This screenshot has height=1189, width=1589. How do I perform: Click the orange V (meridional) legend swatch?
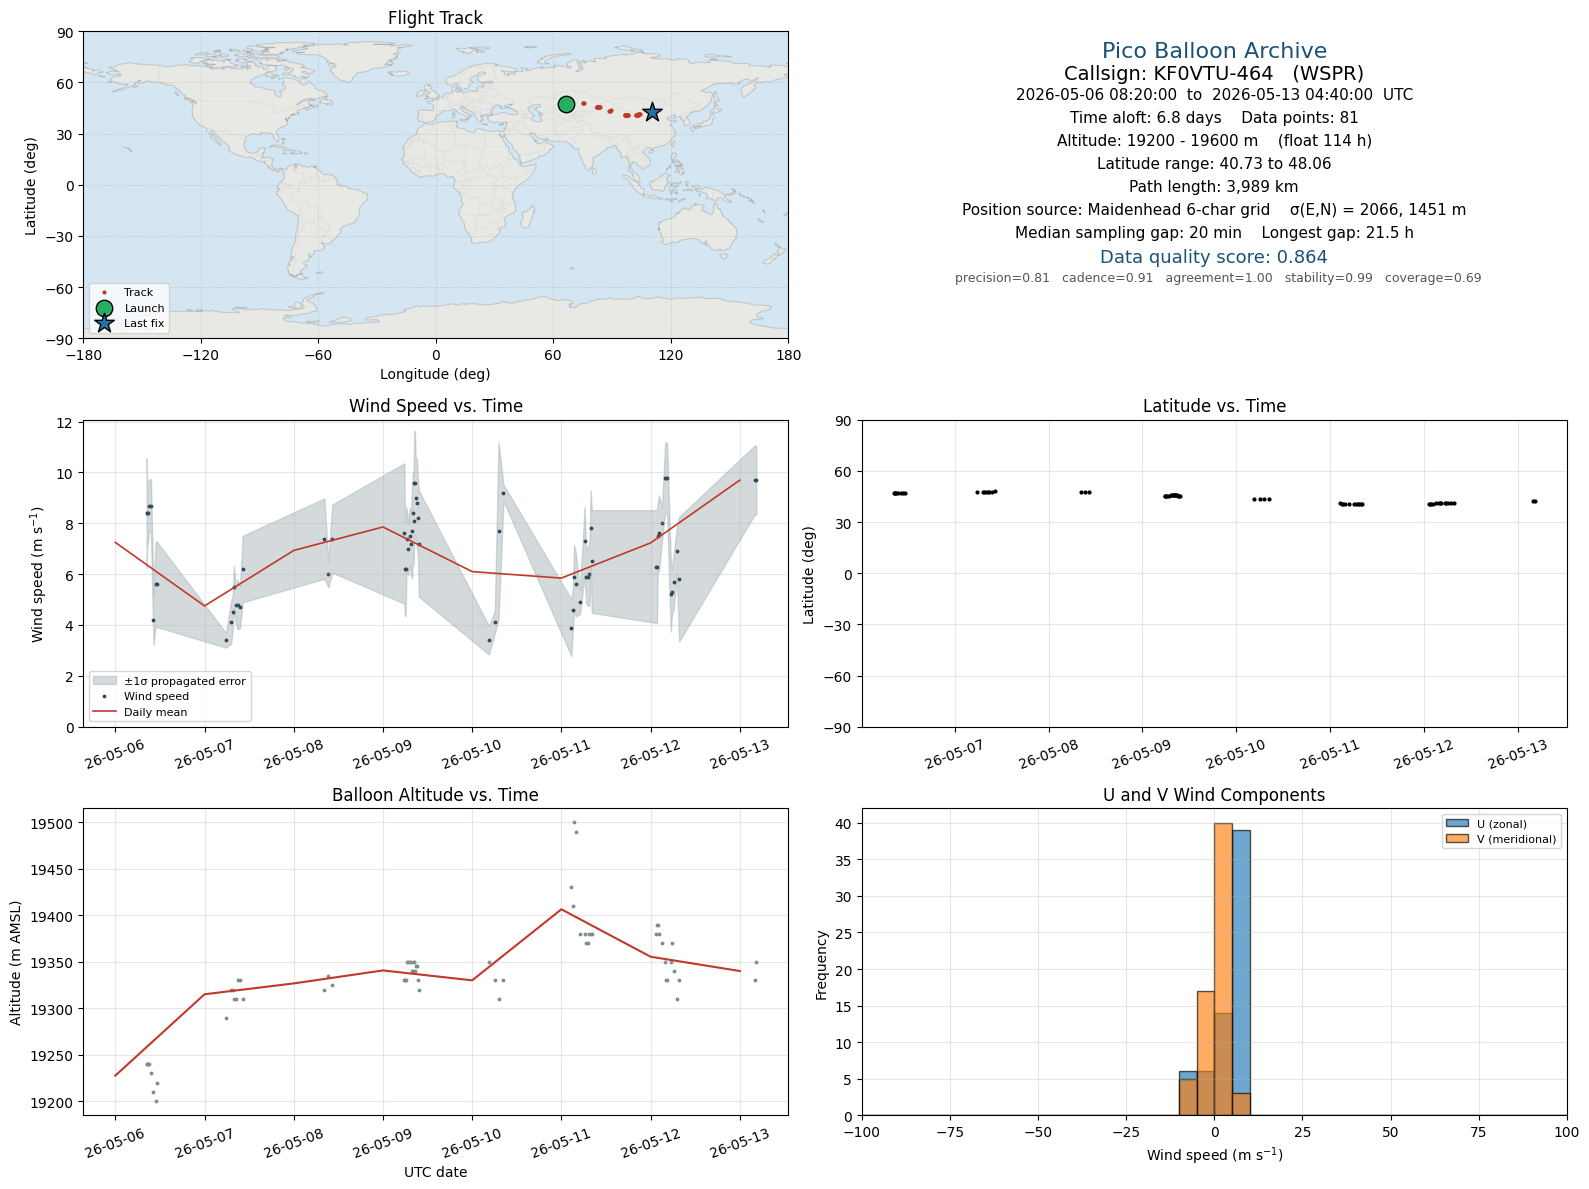tap(1457, 839)
